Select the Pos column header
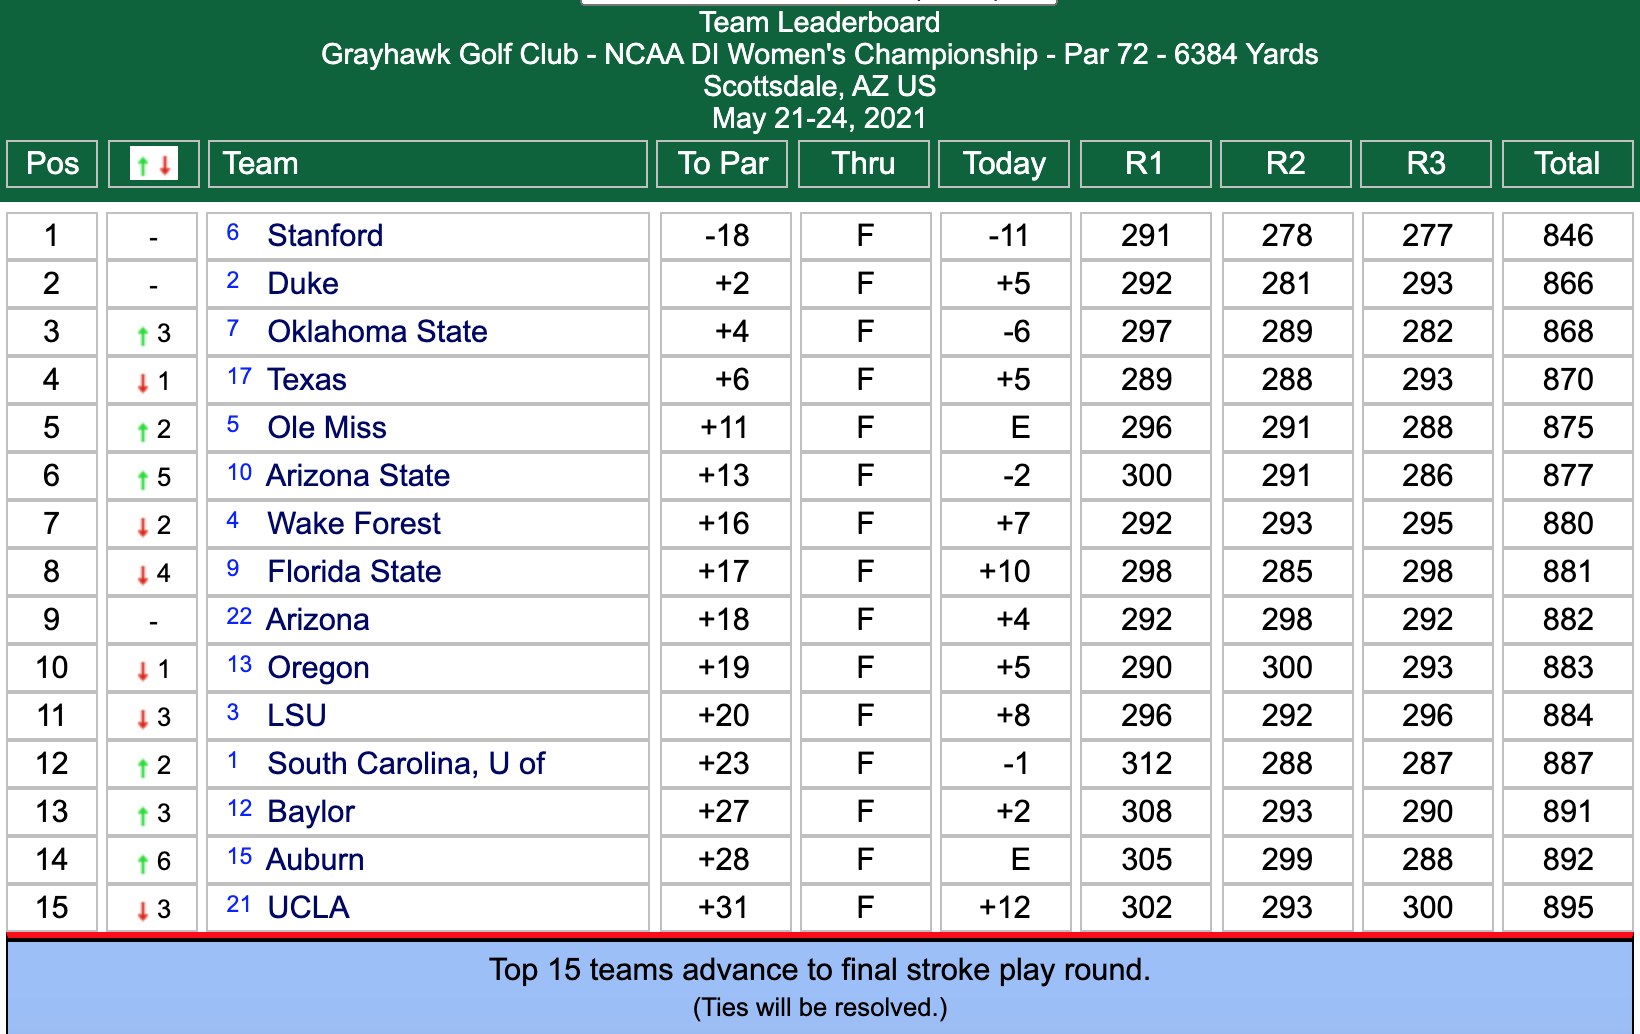Image resolution: width=1640 pixels, height=1034 pixels. pyautogui.click(x=51, y=163)
